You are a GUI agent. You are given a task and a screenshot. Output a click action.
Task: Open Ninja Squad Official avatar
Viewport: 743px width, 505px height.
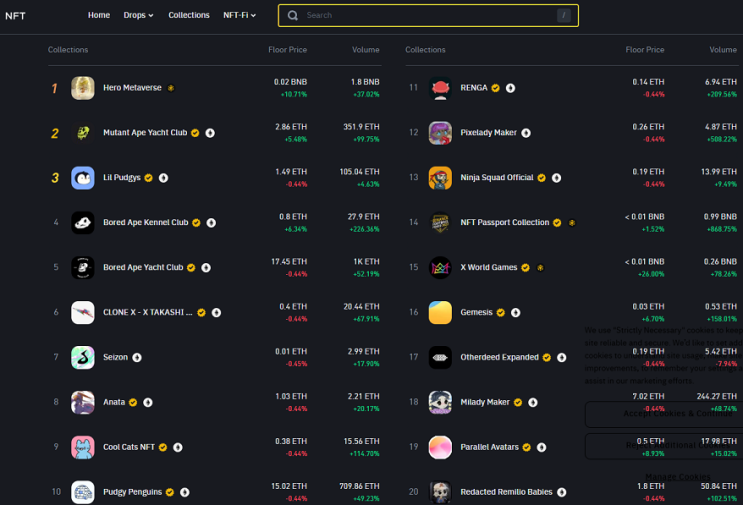[440, 178]
